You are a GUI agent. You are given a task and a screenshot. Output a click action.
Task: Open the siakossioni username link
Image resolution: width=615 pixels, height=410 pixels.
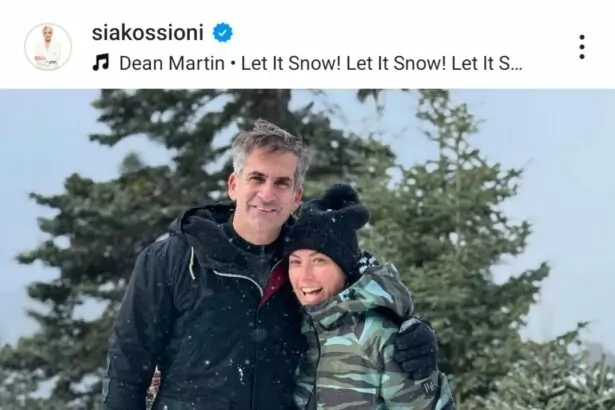click(x=147, y=33)
